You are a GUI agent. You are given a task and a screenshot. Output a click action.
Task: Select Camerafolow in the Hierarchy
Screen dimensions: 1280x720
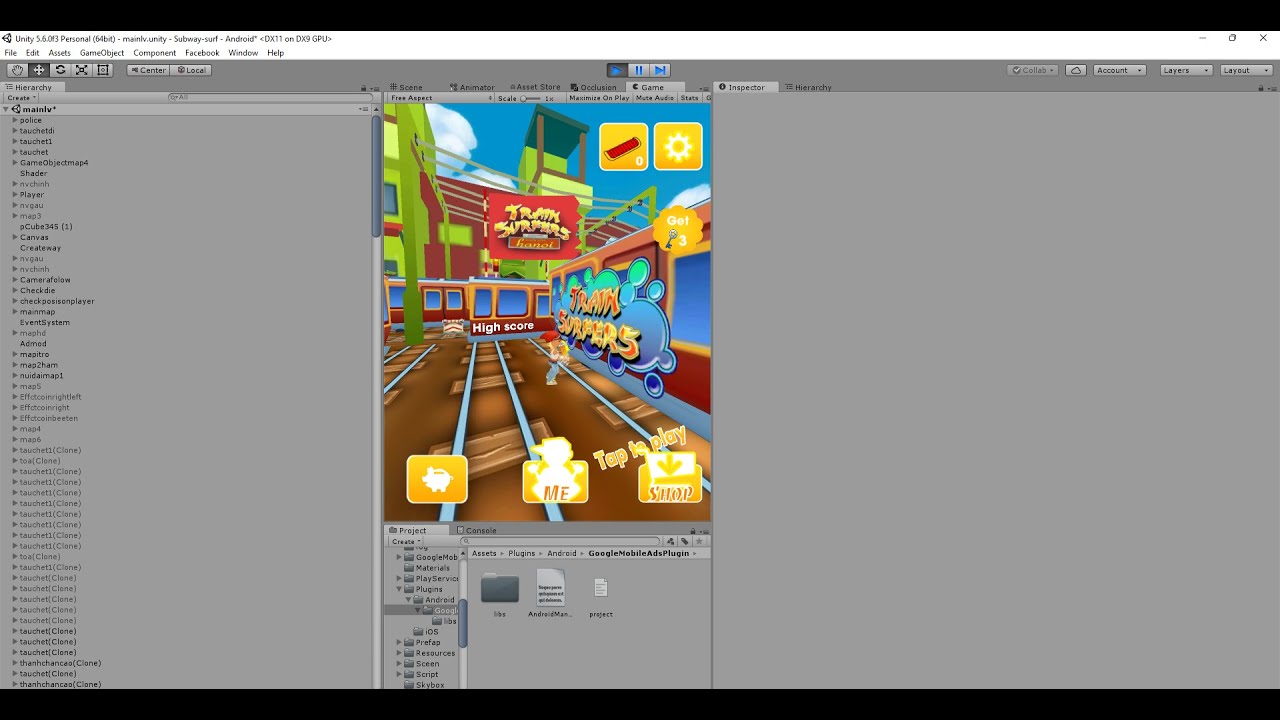[x=45, y=280]
